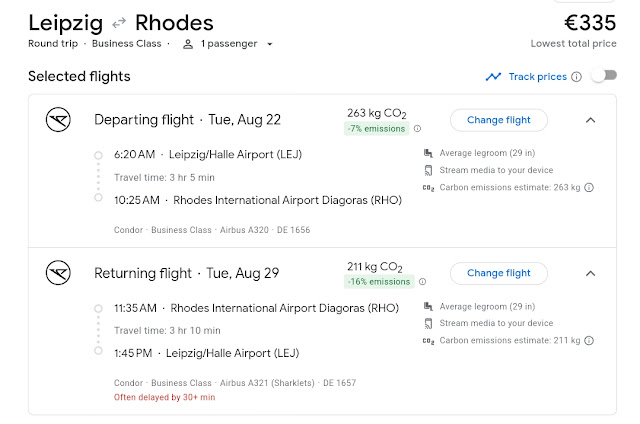The height and width of the screenshot is (424, 640).
Task: Change the departing flight
Action: 498,120
